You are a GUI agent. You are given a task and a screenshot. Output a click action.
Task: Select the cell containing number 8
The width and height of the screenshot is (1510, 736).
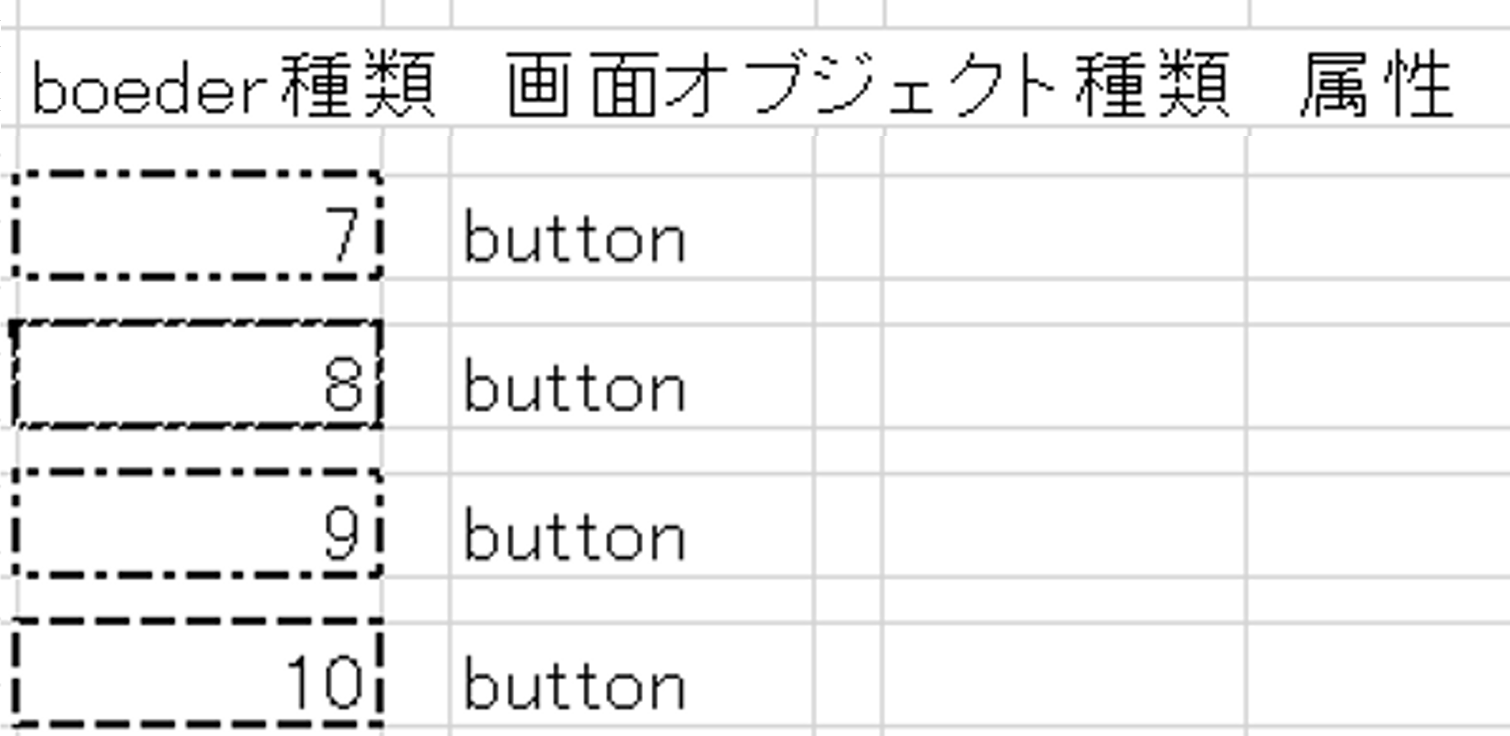click(198, 375)
